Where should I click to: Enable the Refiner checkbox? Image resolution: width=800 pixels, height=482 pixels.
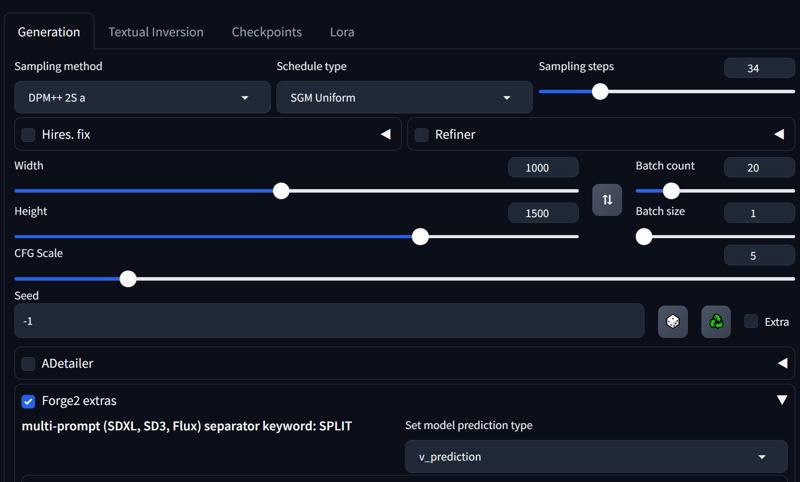[x=421, y=135]
